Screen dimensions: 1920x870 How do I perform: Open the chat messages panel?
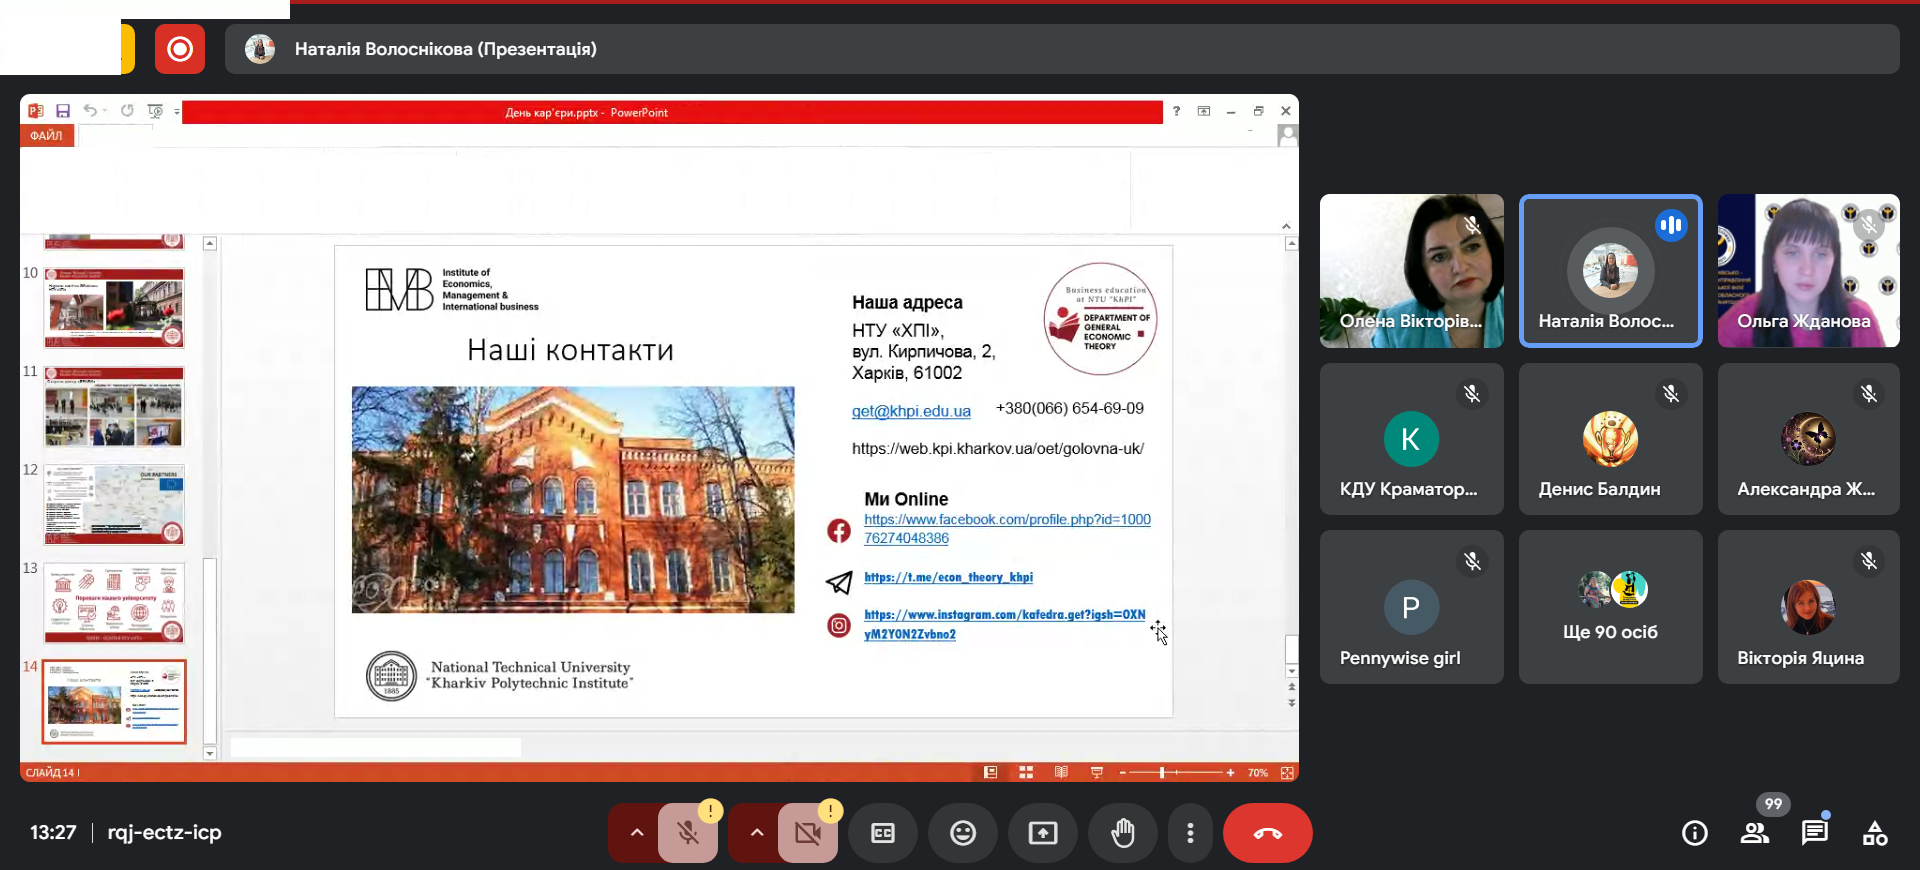pyautogui.click(x=1814, y=833)
